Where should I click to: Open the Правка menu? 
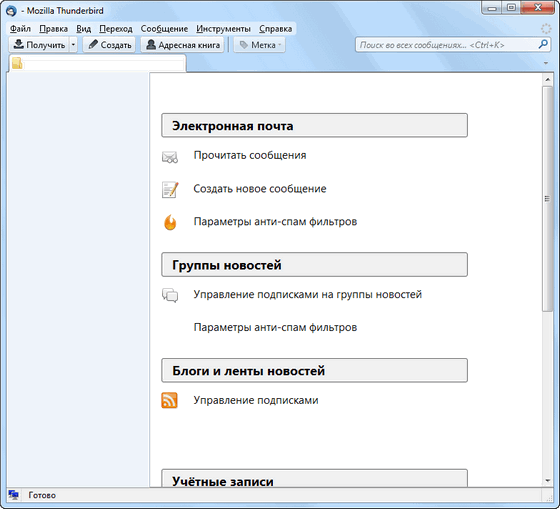54,29
